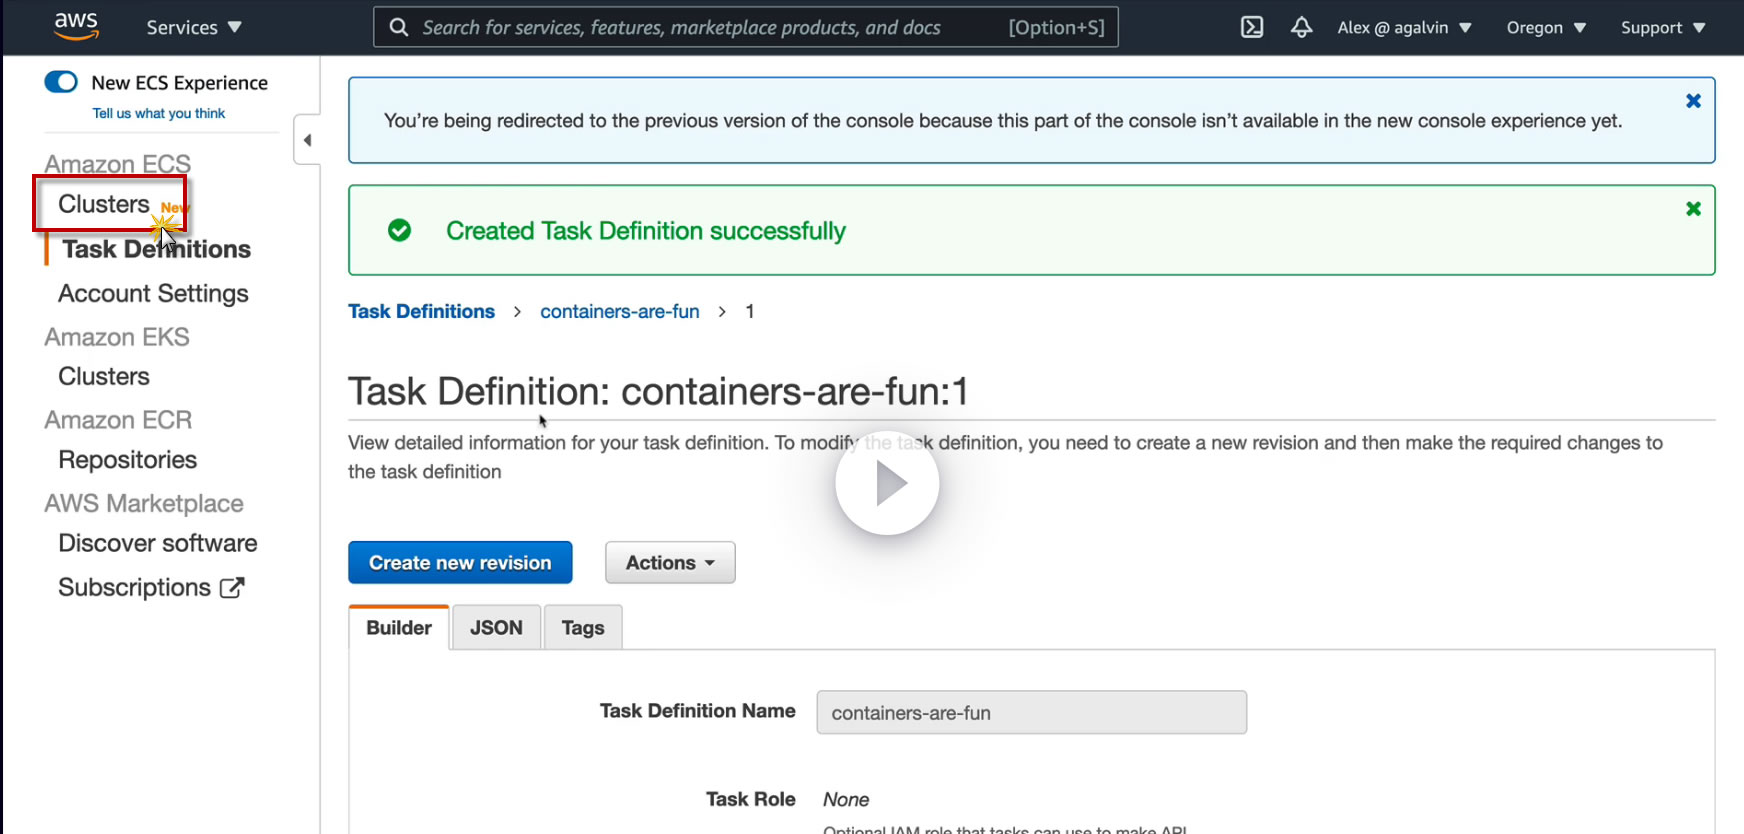Close the green success banner

coord(1693,209)
